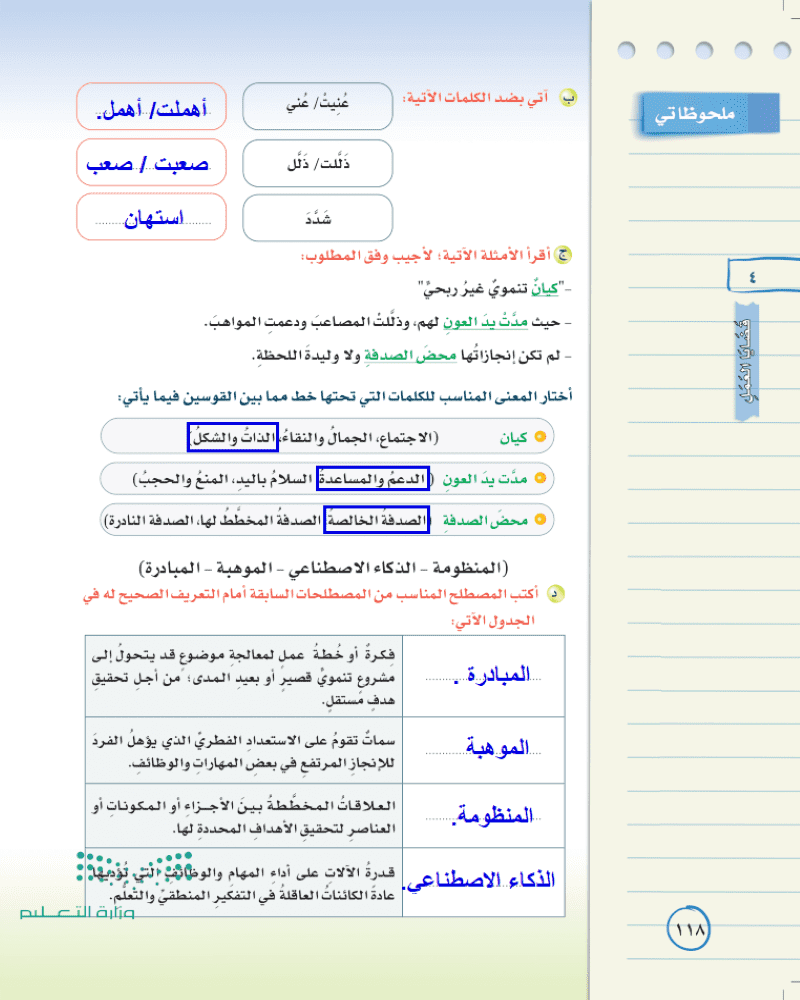Click the answer box 'صعبت / صعب'
The height and width of the screenshot is (1000, 800).
point(152,163)
